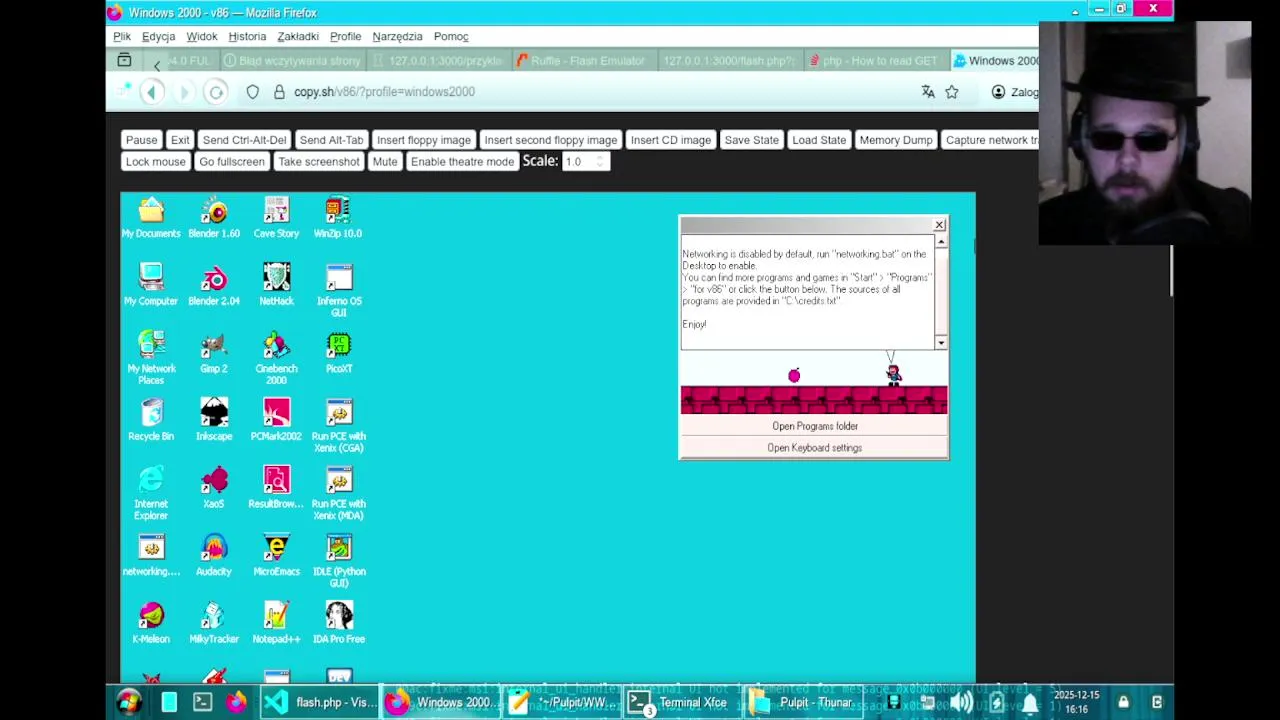
Task: Bookmark this page with star icon
Action: click(952, 92)
